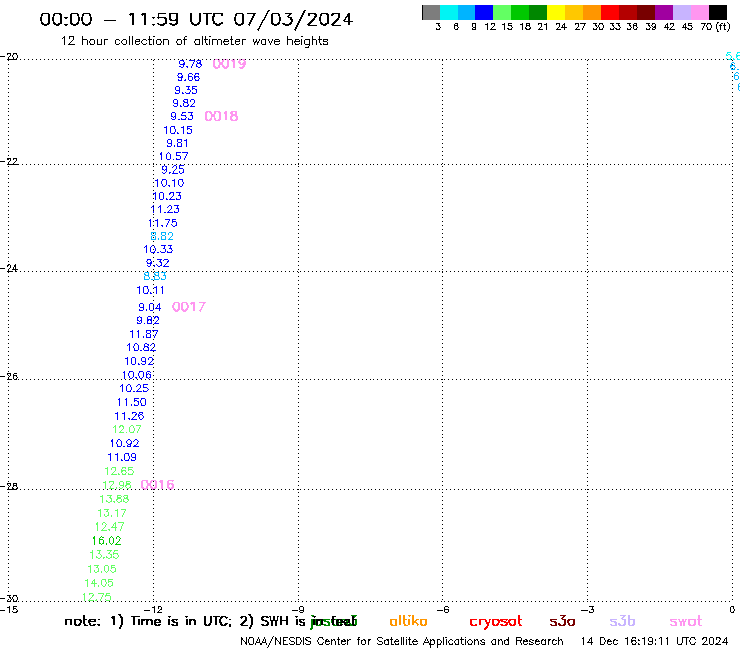Screen dimensions: 740x650
Task: Click the wave height value 9.53
Action: tap(182, 116)
